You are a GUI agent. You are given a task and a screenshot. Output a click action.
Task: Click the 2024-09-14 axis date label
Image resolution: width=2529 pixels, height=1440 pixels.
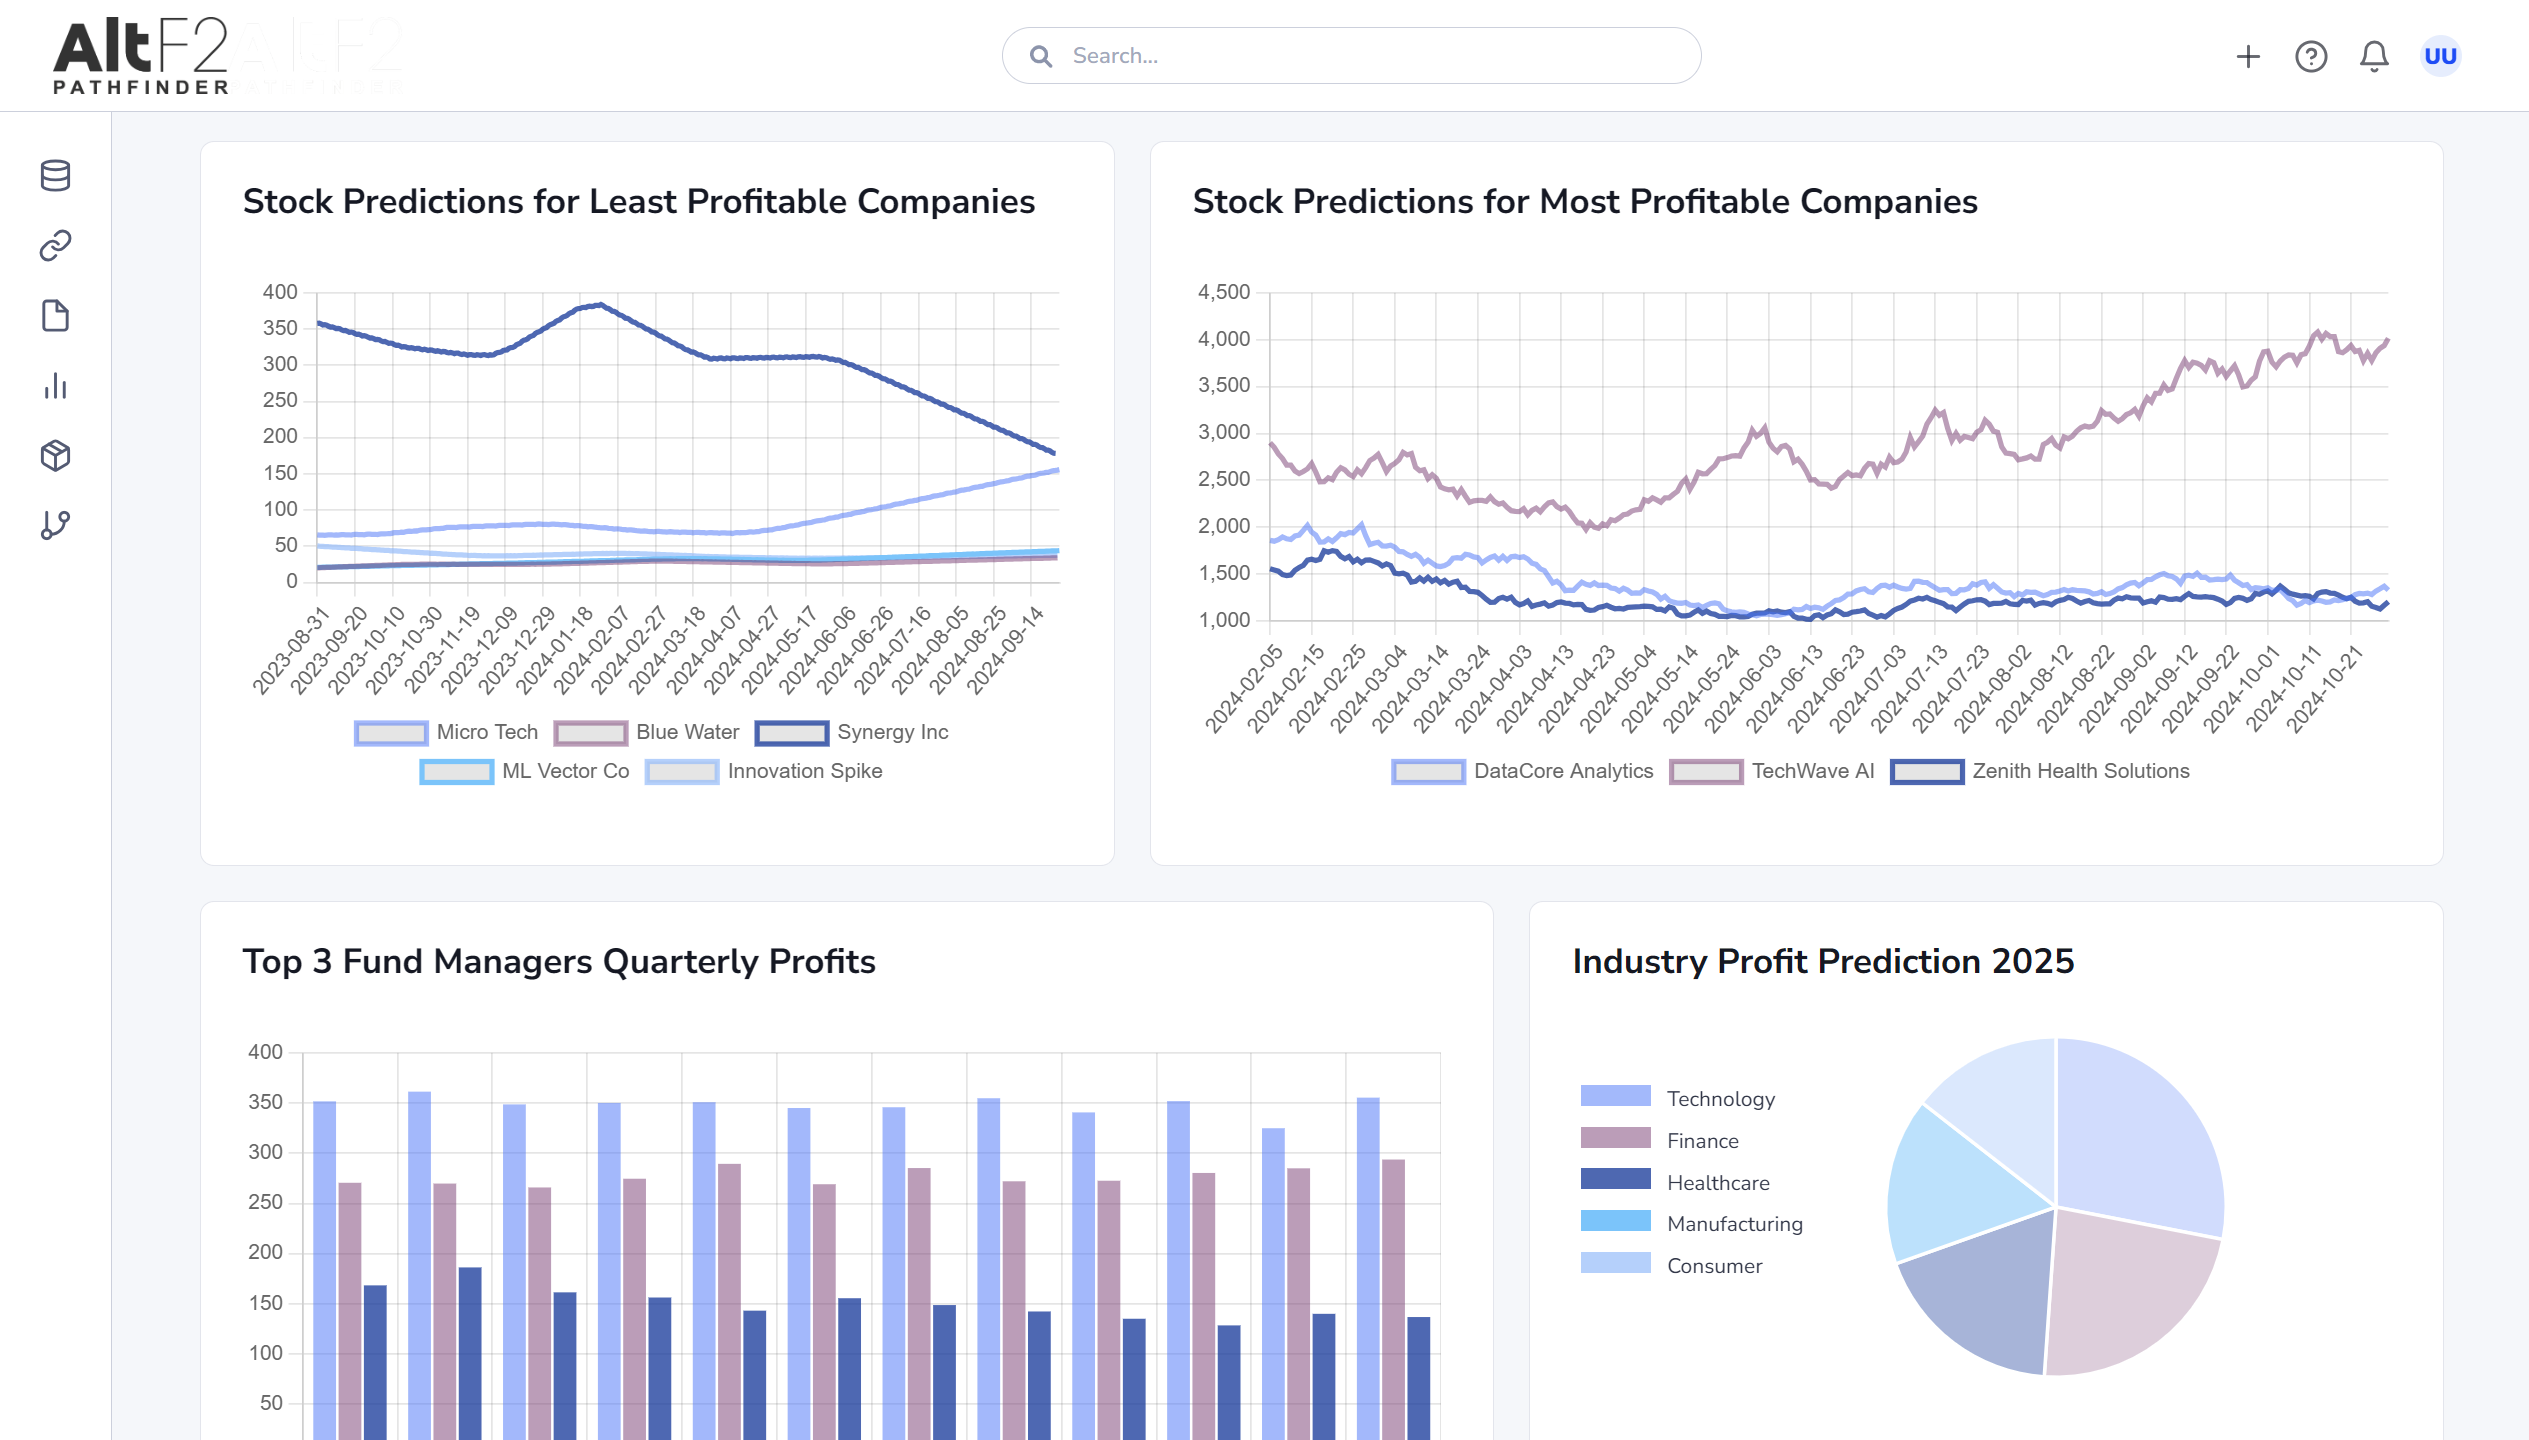click(1005, 650)
